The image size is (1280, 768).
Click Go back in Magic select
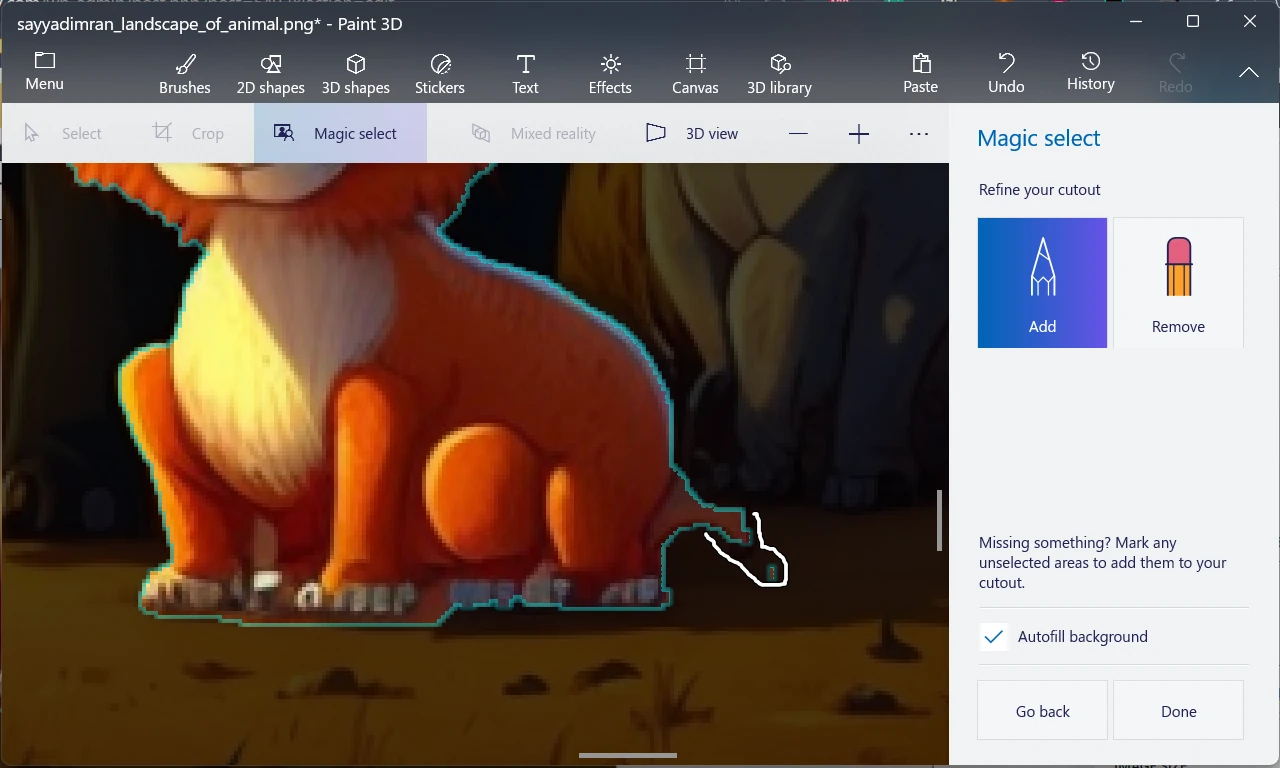1042,710
